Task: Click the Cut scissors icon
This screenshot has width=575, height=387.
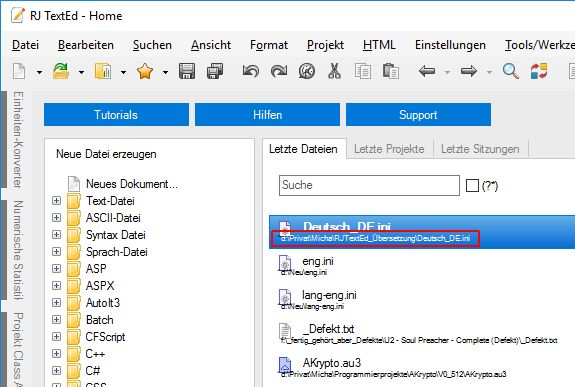Action: (x=334, y=71)
